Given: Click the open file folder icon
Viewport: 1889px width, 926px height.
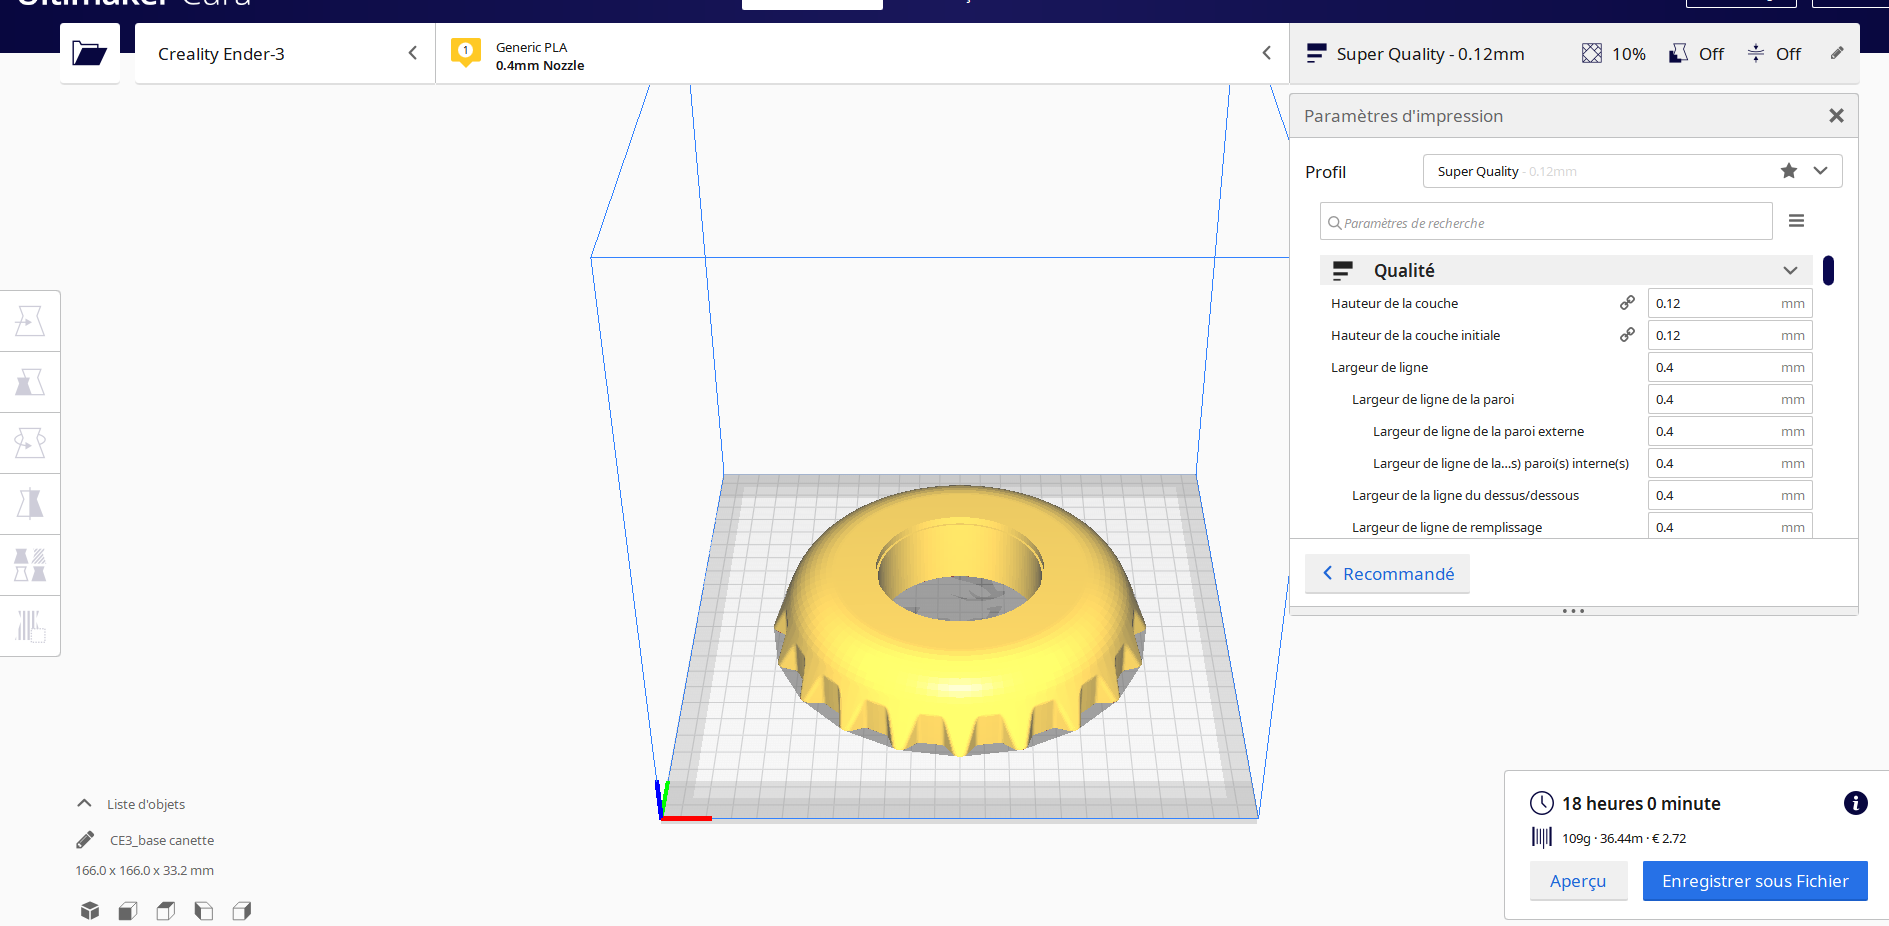Looking at the screenshot, I should click(x=90, y=54).
